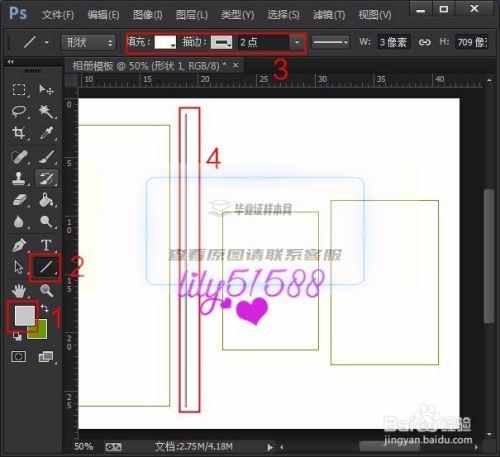This screenshot has width=500, height=457.
Task: Select the Magic Wand tool
Action: [46, 111]
